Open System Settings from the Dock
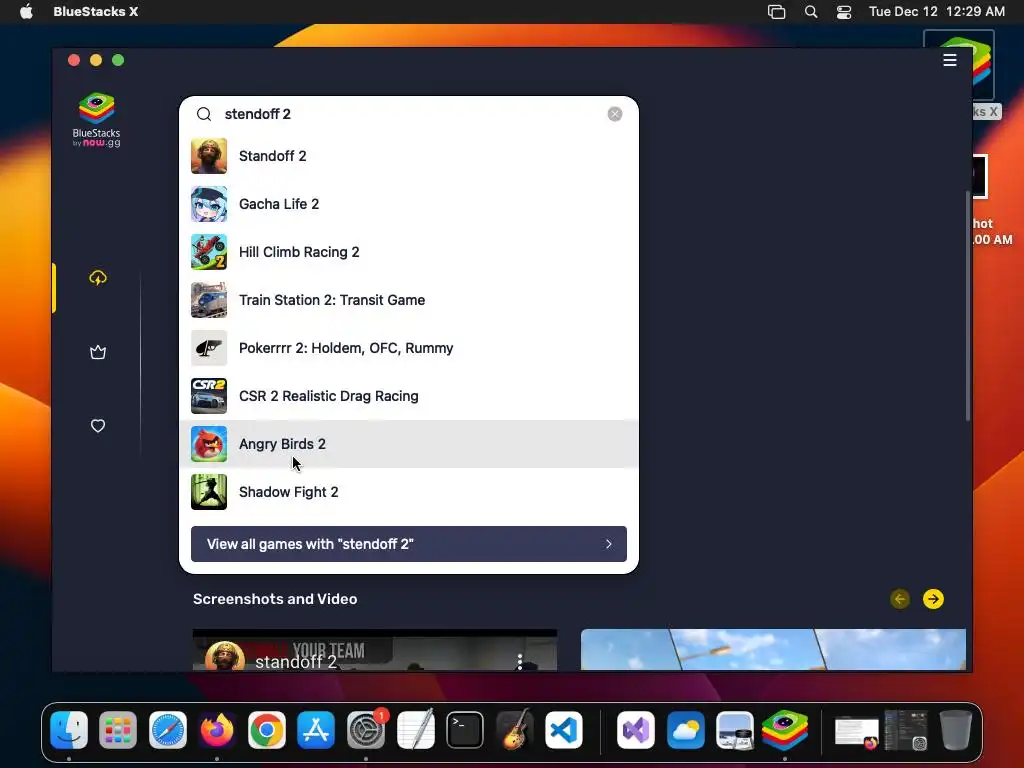Viewport: 1024px width, 768px height. [366, 729]
